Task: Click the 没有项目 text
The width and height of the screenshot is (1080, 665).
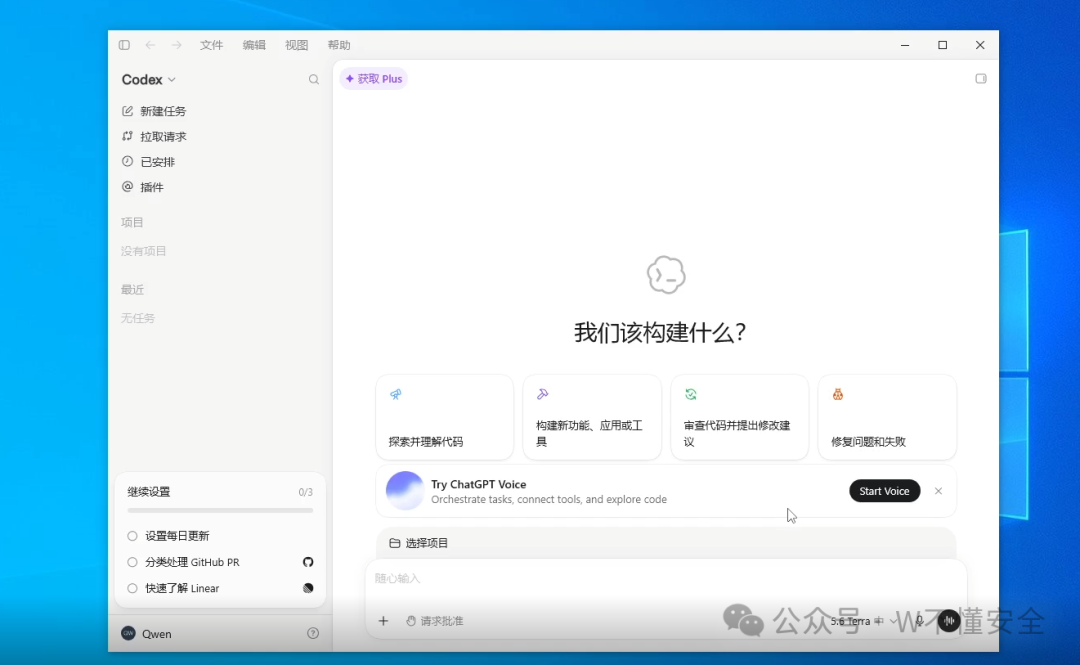Action: point(143,251)
